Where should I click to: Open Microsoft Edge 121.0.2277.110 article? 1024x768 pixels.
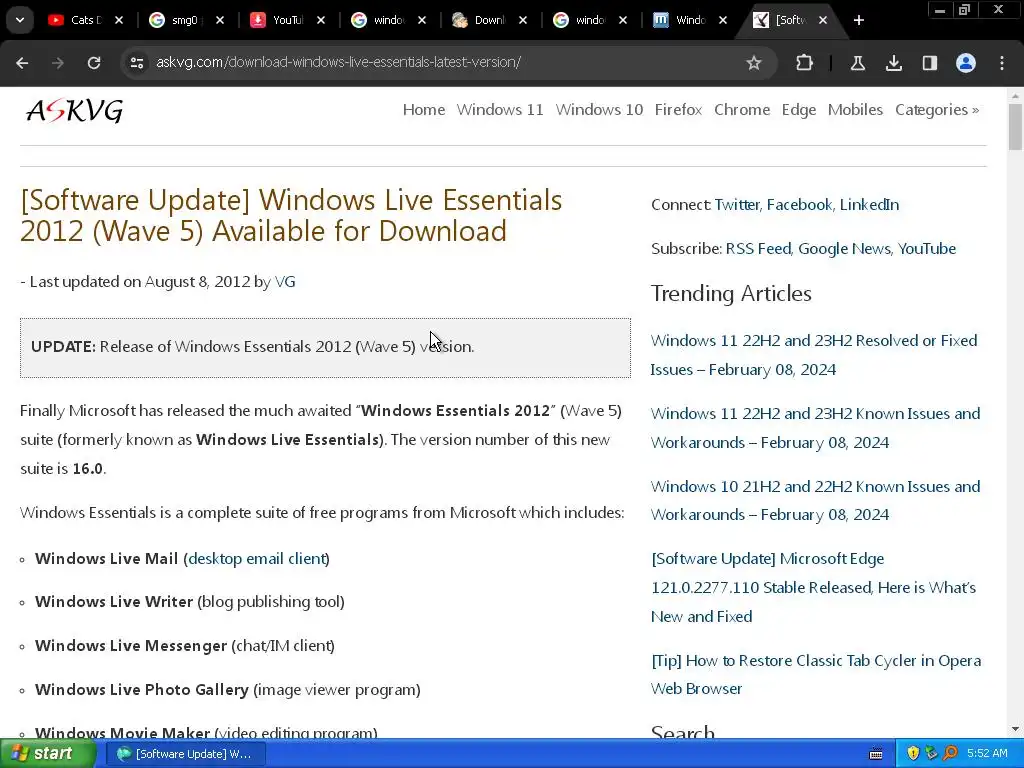[814, 587]
